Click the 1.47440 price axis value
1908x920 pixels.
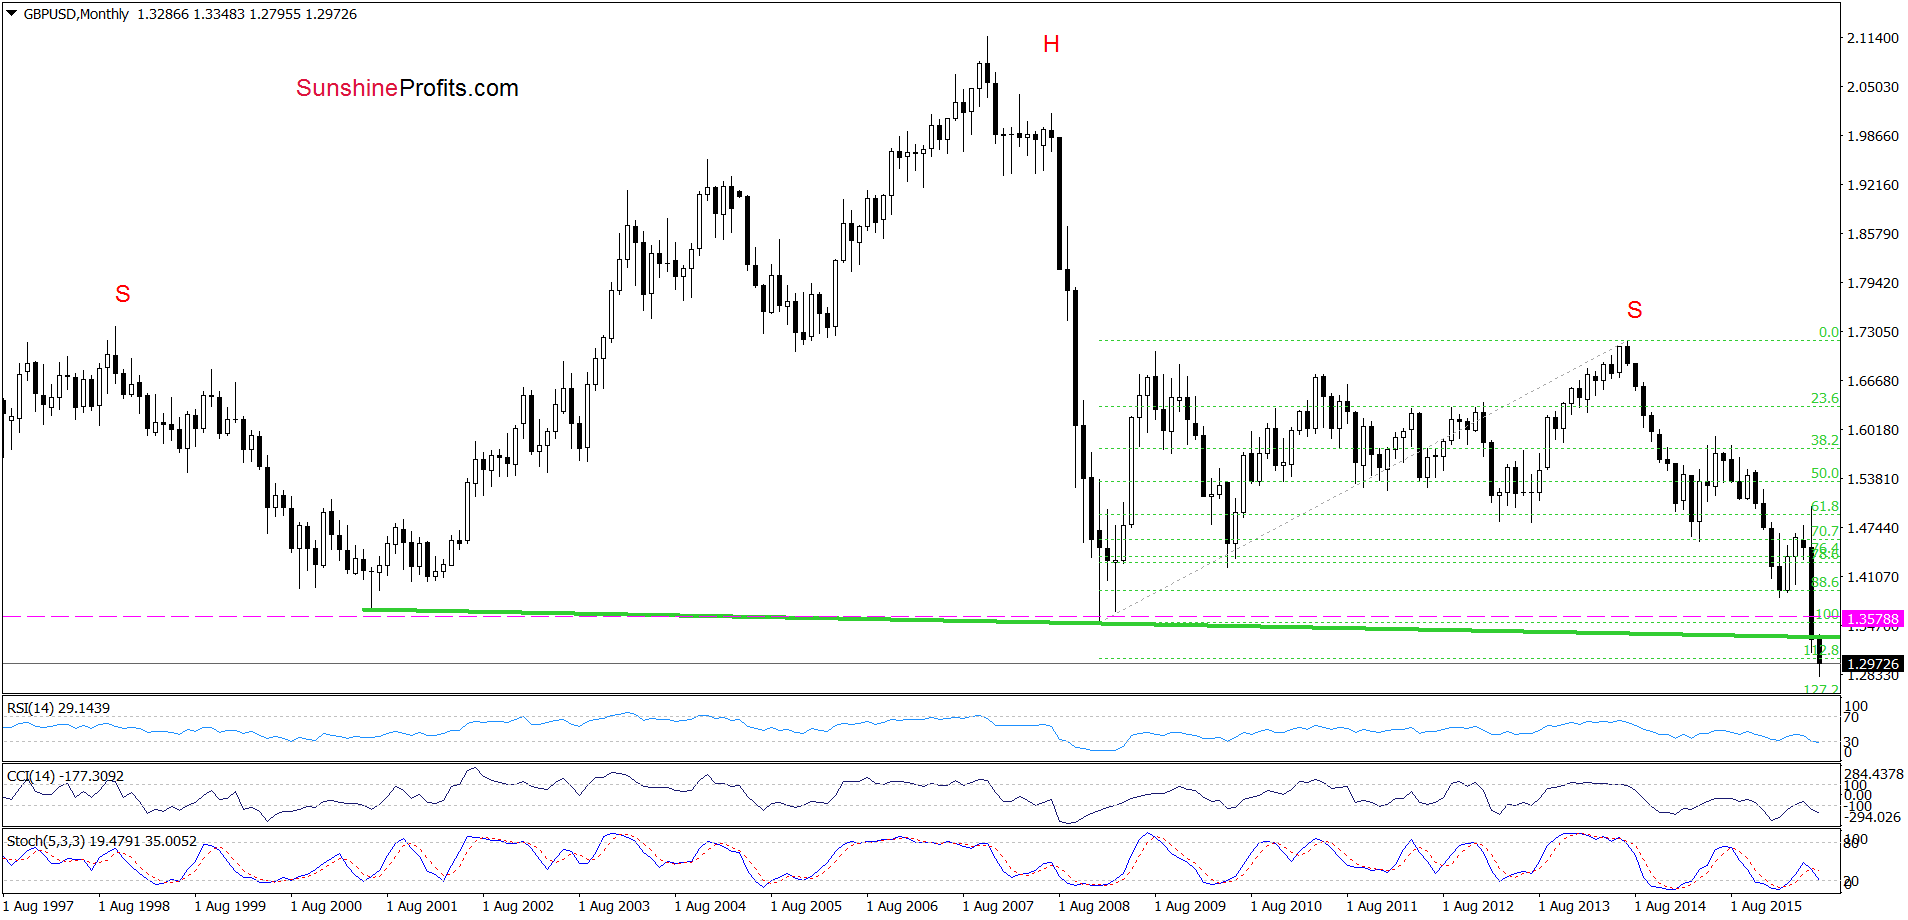(1873, 528)
